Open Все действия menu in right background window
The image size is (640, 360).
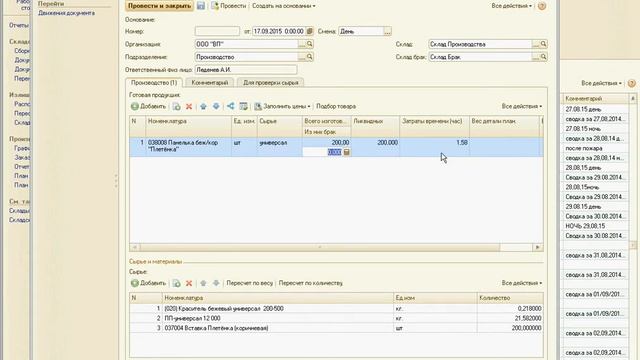pyautogui.click(x=602, y=83)
